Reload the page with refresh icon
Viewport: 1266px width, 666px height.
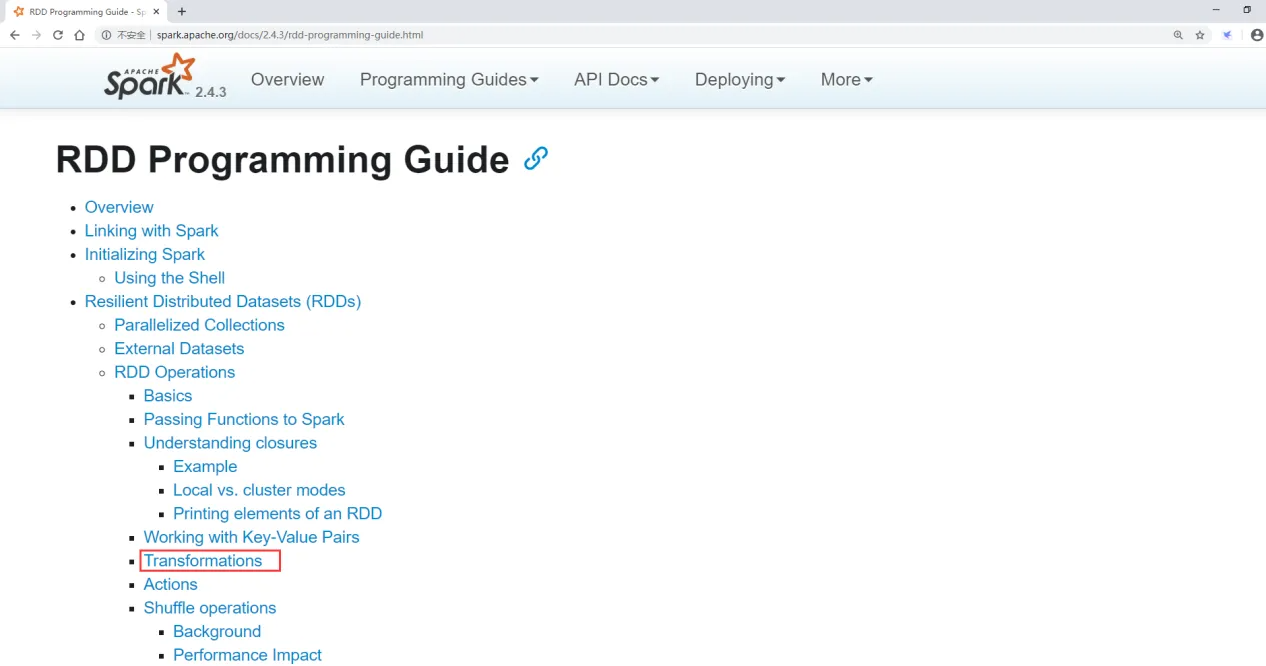click(x=58, y=35)
